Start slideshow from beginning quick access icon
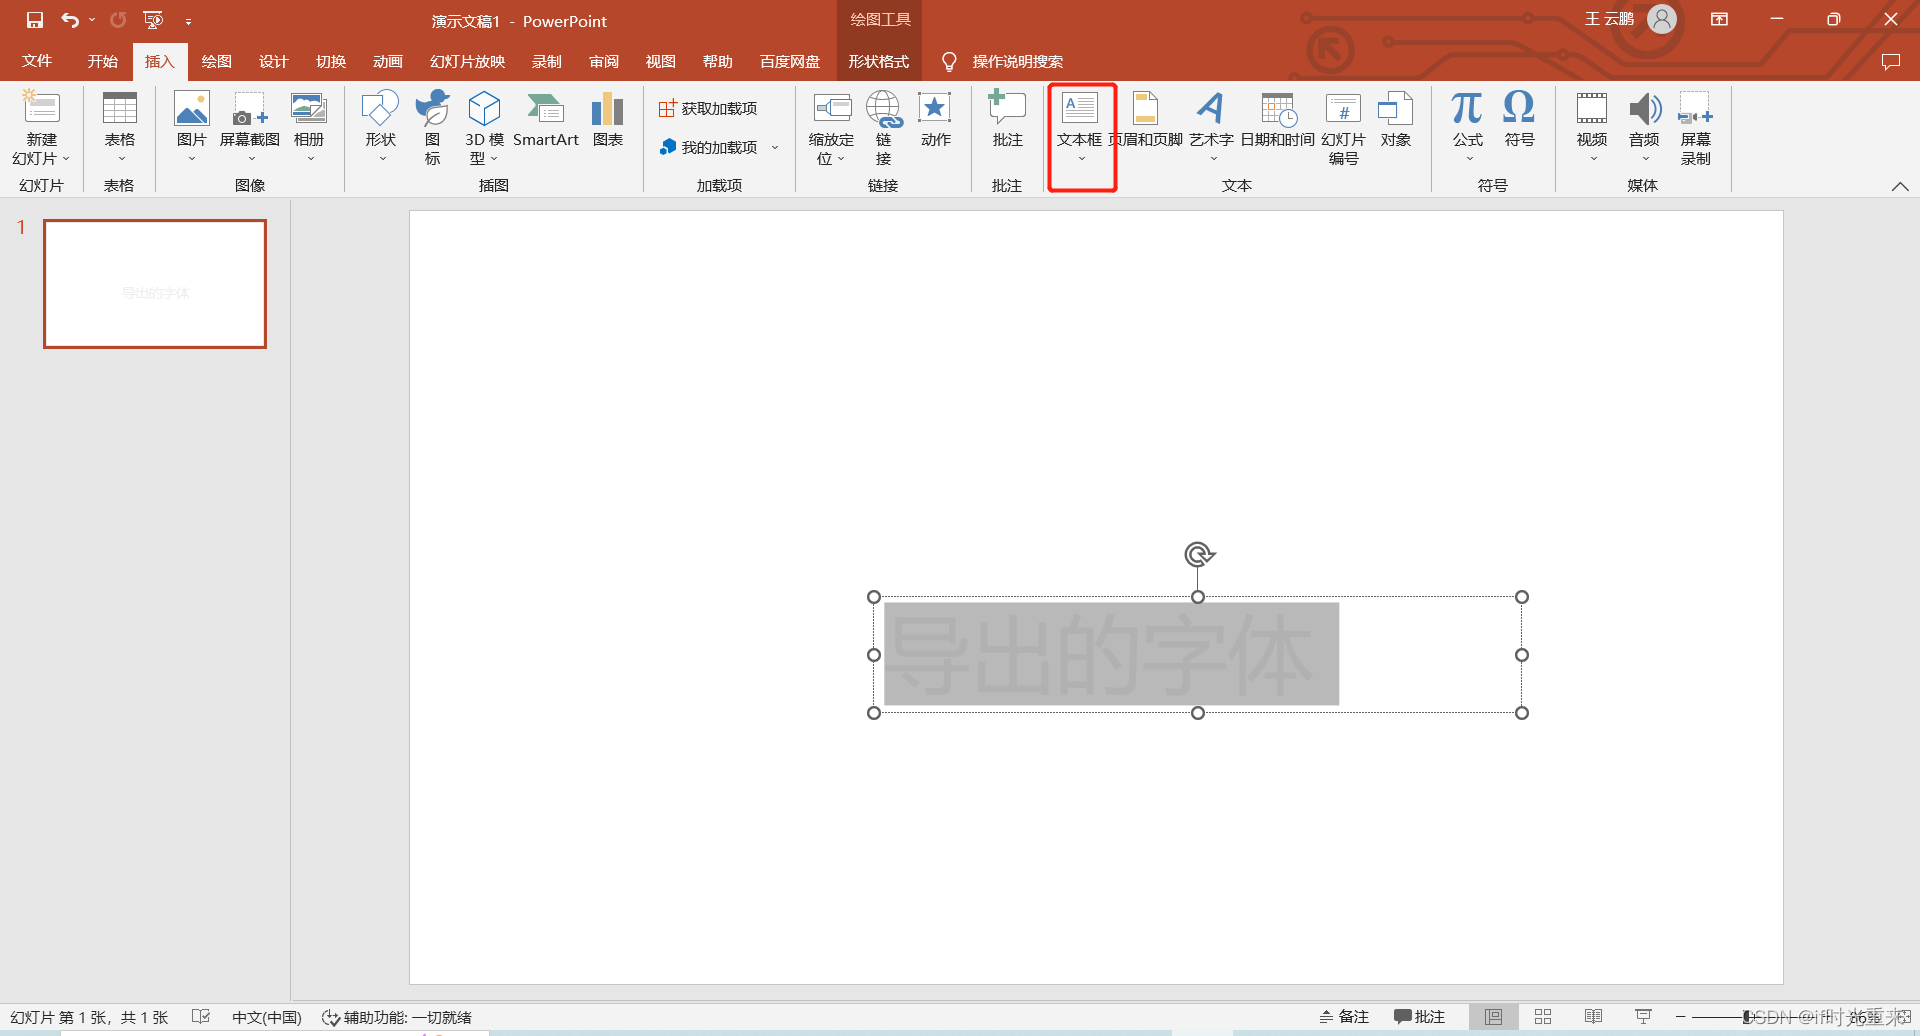 pos(153,20)
